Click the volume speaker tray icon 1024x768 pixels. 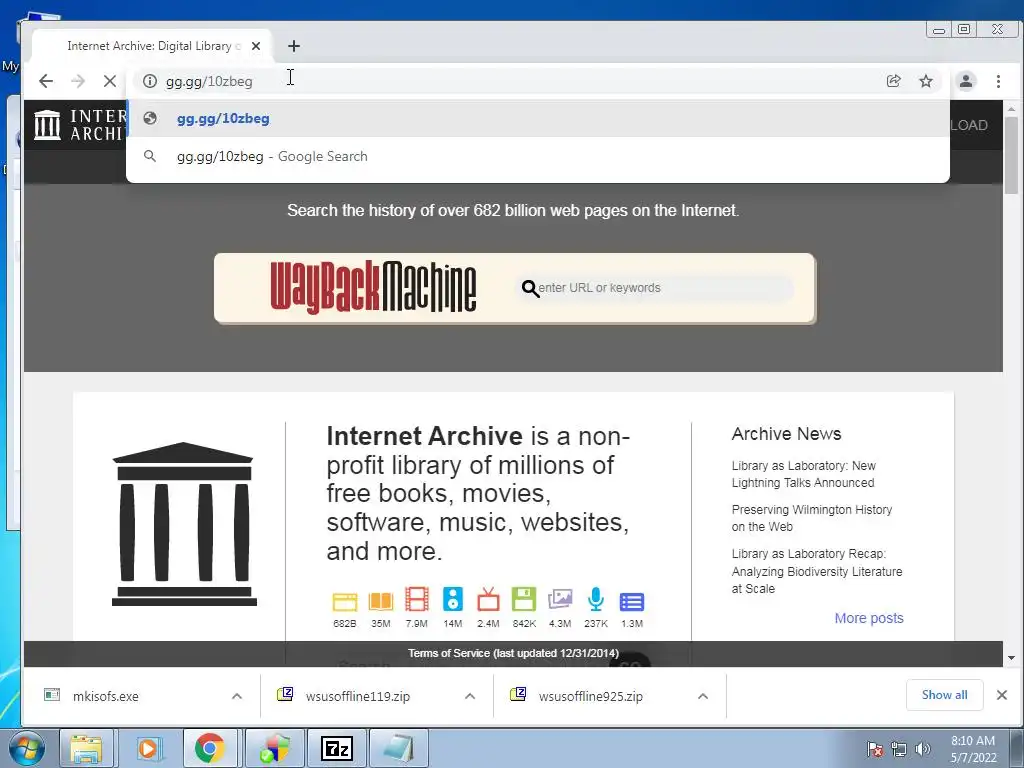923,748
